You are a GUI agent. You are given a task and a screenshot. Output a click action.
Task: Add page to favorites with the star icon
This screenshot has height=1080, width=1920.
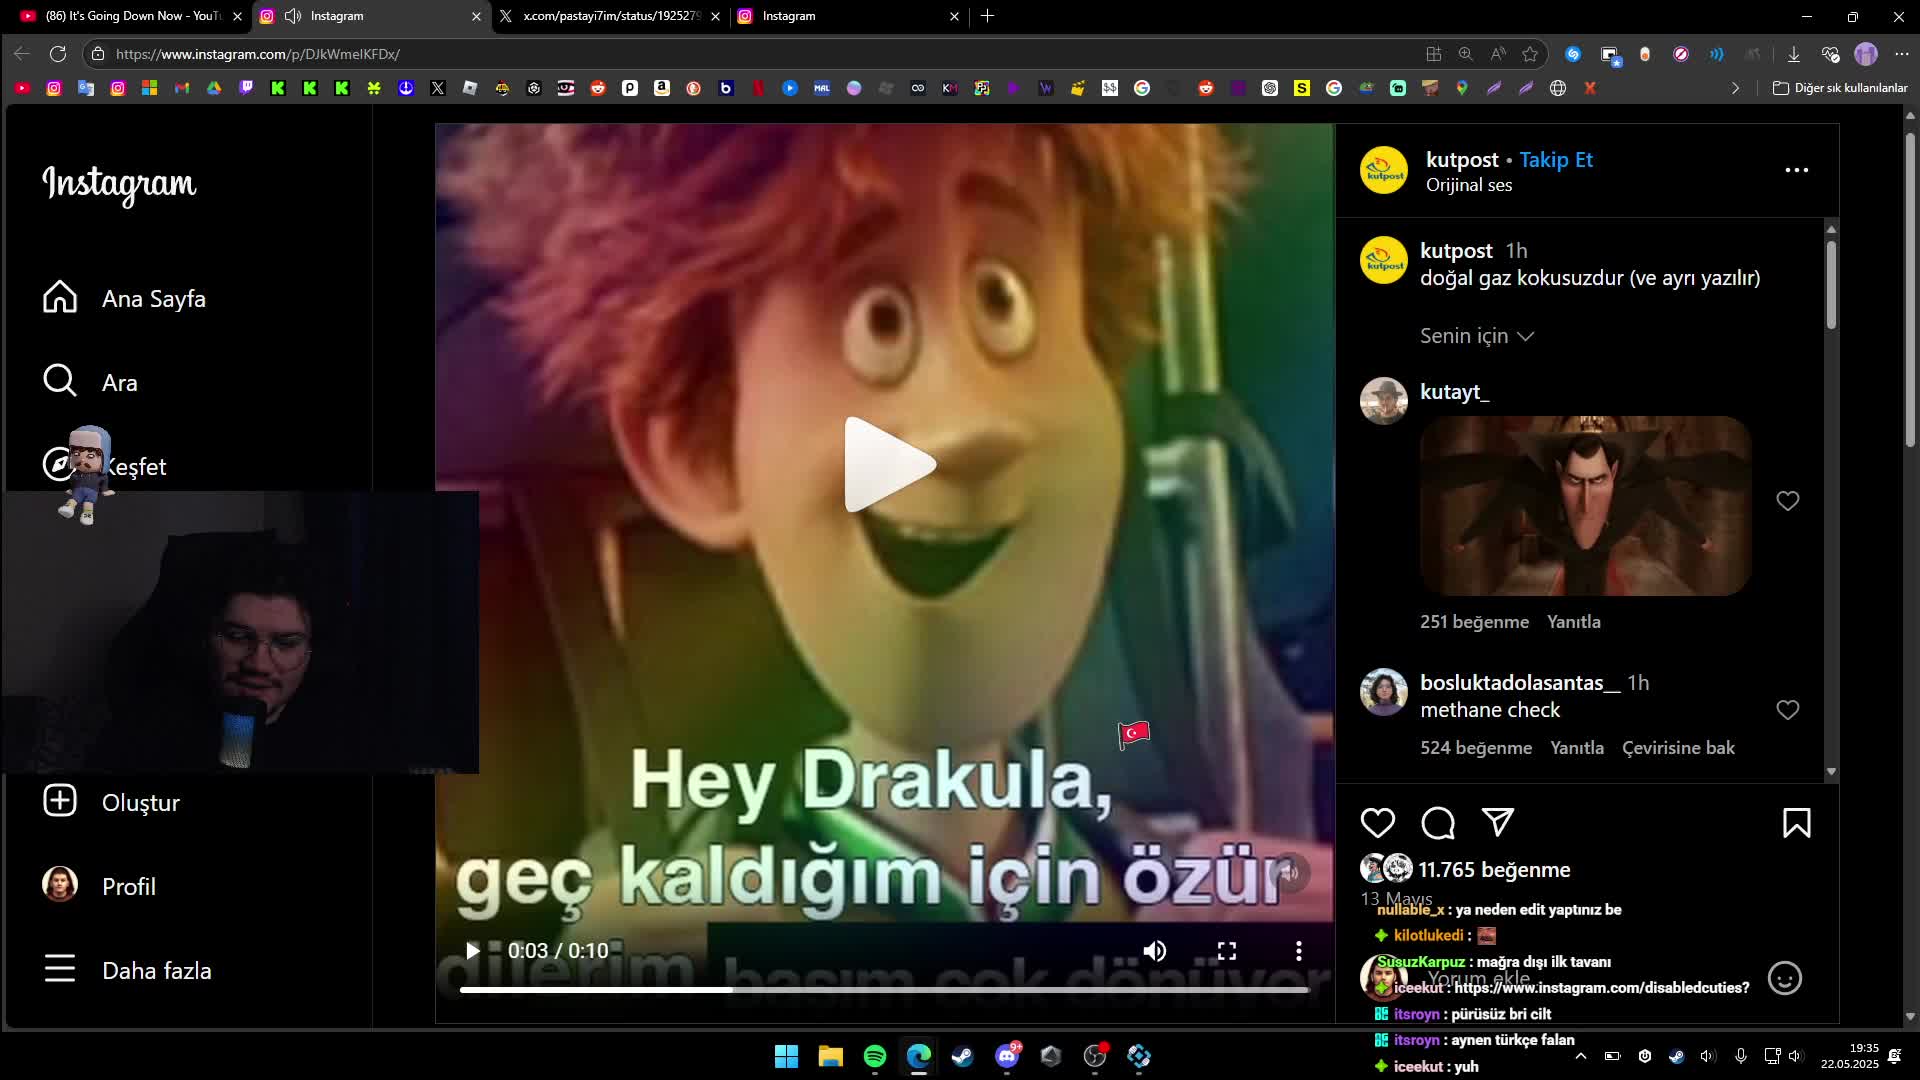coord(1530,54)
